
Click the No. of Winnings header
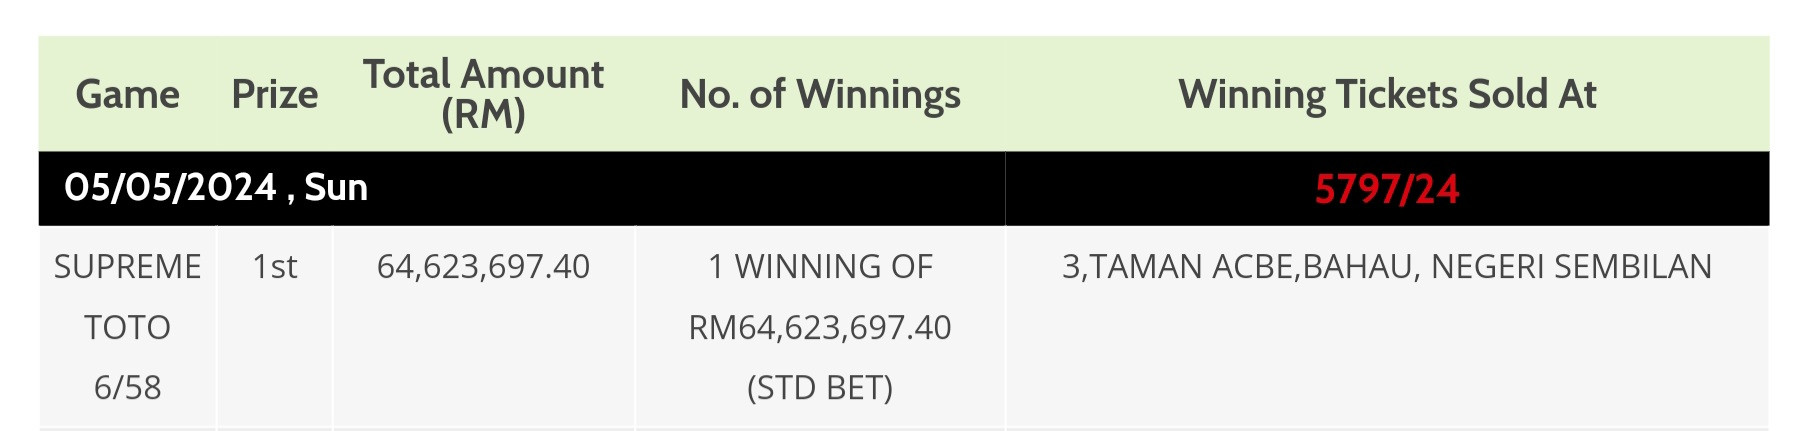(820, 94)
